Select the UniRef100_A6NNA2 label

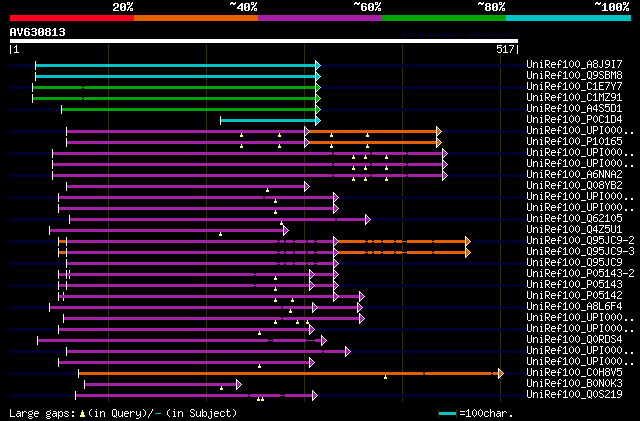574,174
